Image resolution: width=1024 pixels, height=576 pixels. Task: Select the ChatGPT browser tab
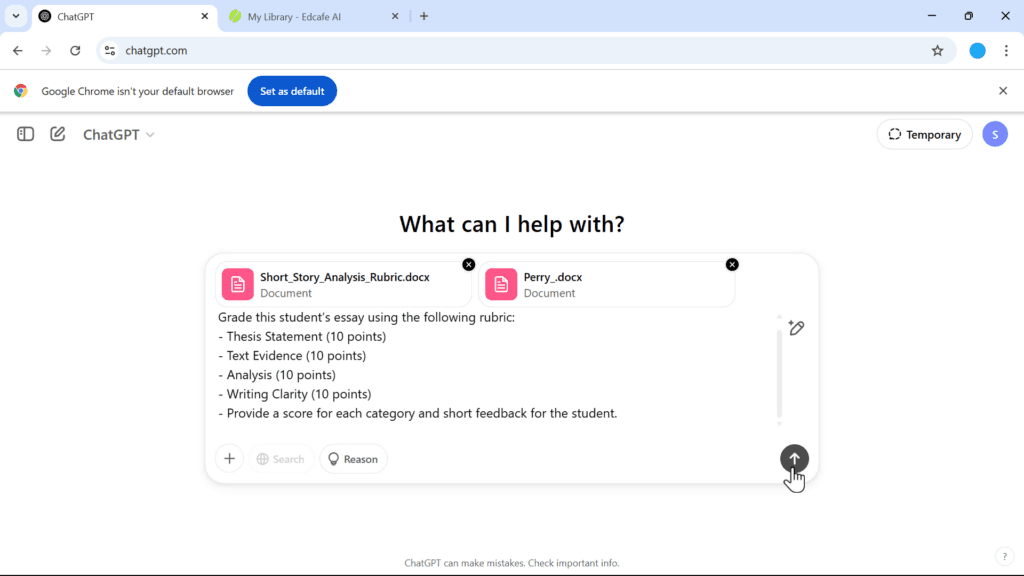click(124, 17)
